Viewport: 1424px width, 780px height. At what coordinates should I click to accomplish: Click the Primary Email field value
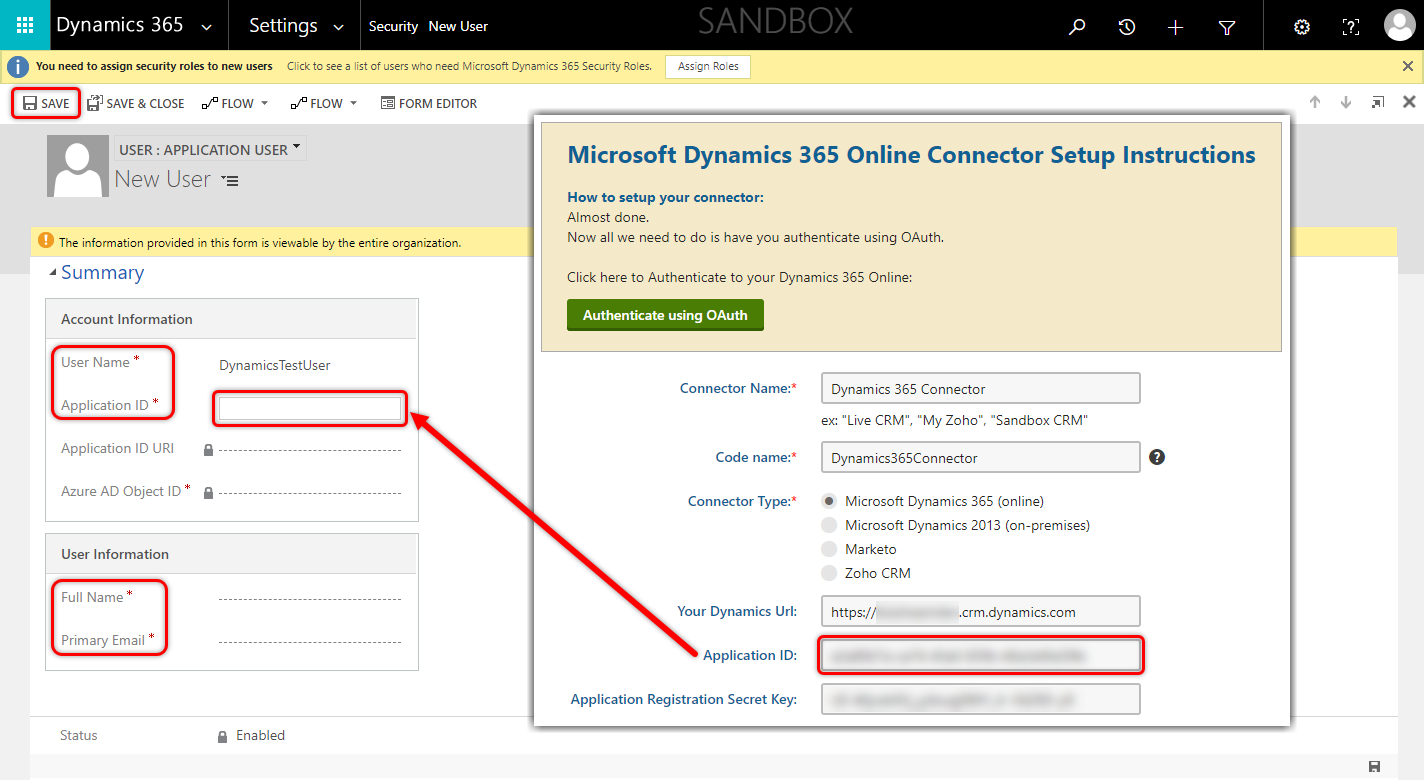click(310, 642)
